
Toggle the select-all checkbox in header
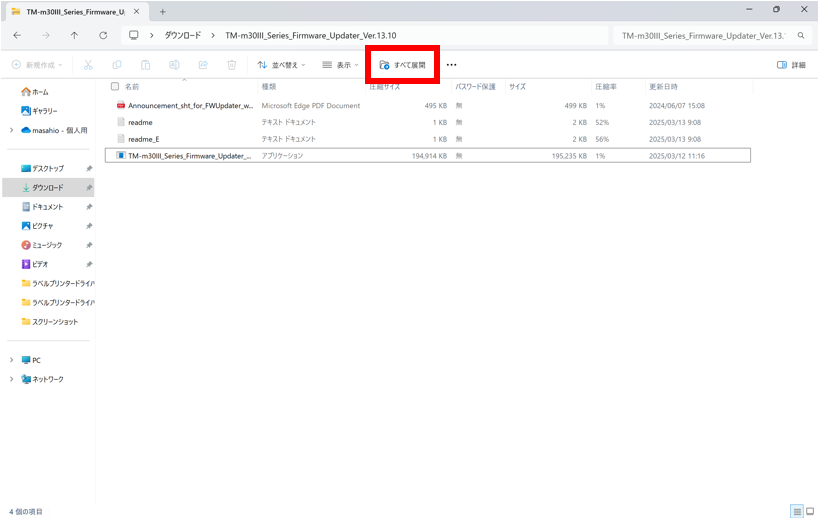[x=115, y=87]
